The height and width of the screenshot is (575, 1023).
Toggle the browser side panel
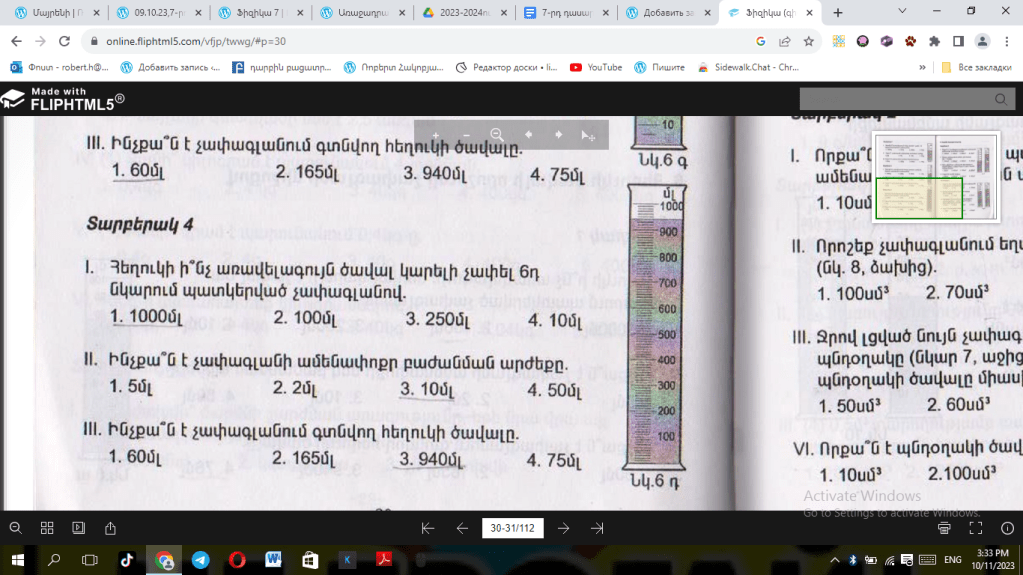click(x=958, y=41)
